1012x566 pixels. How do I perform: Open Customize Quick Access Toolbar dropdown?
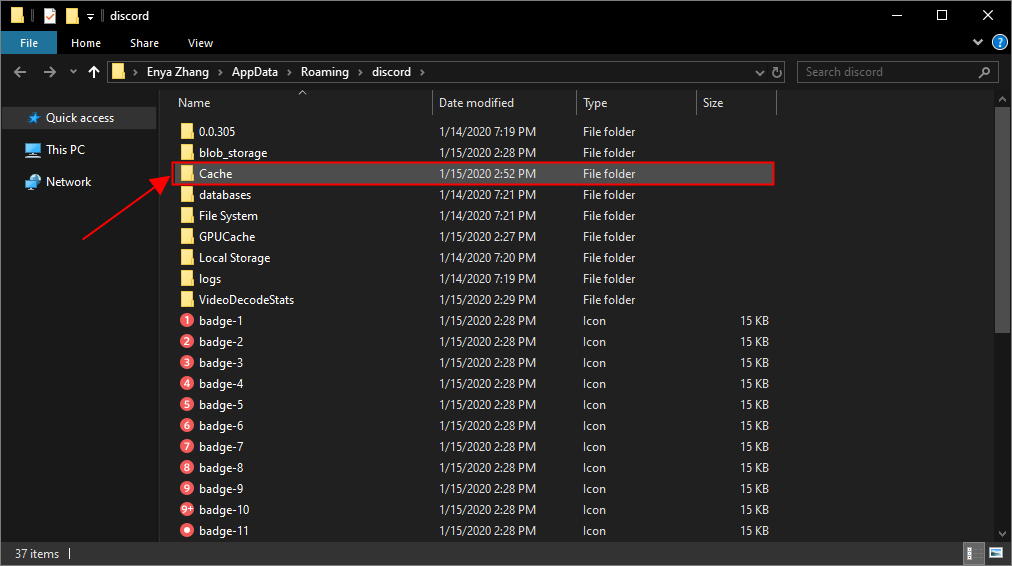(x=90, y=16)
